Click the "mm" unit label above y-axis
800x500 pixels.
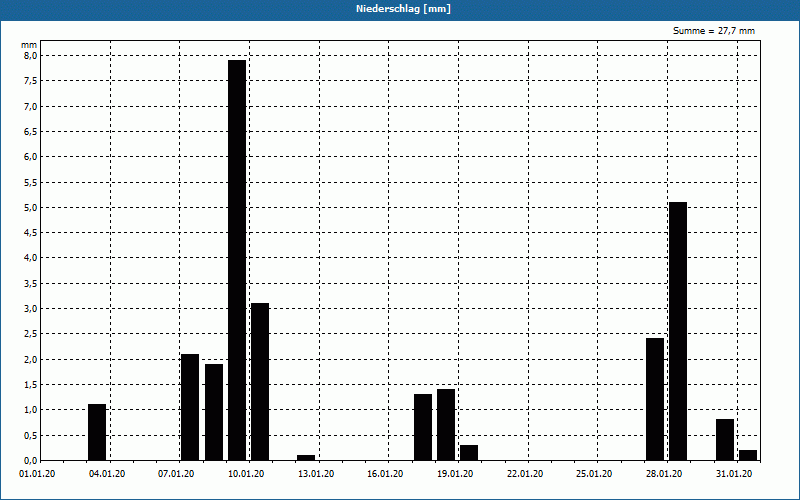29,45
